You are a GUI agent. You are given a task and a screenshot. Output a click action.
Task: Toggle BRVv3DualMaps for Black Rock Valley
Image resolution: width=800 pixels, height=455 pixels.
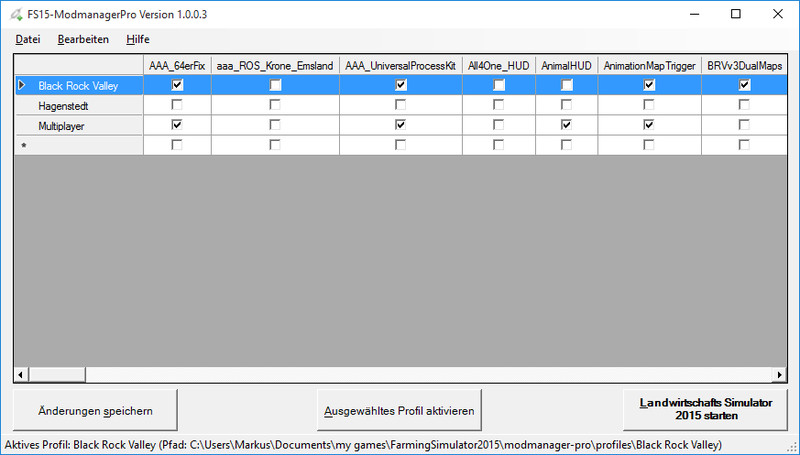[x=744, y=86]
